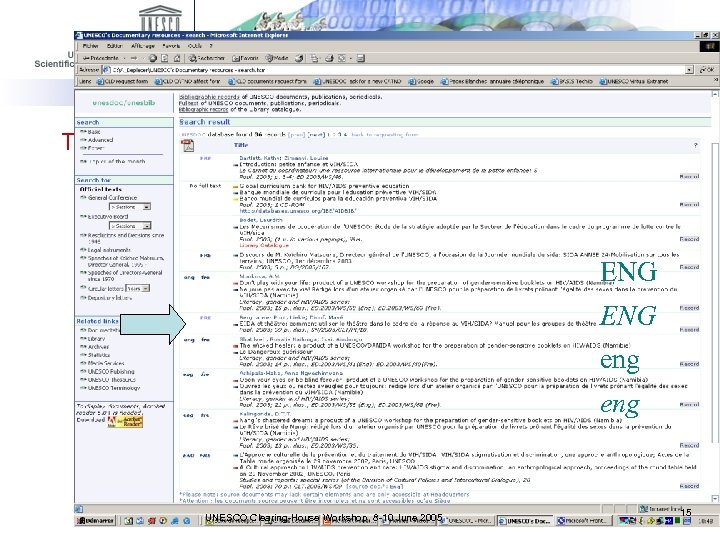Open the UNESCO Thesaurus link
Screen dimensions: 720x540
click(112, 380)
